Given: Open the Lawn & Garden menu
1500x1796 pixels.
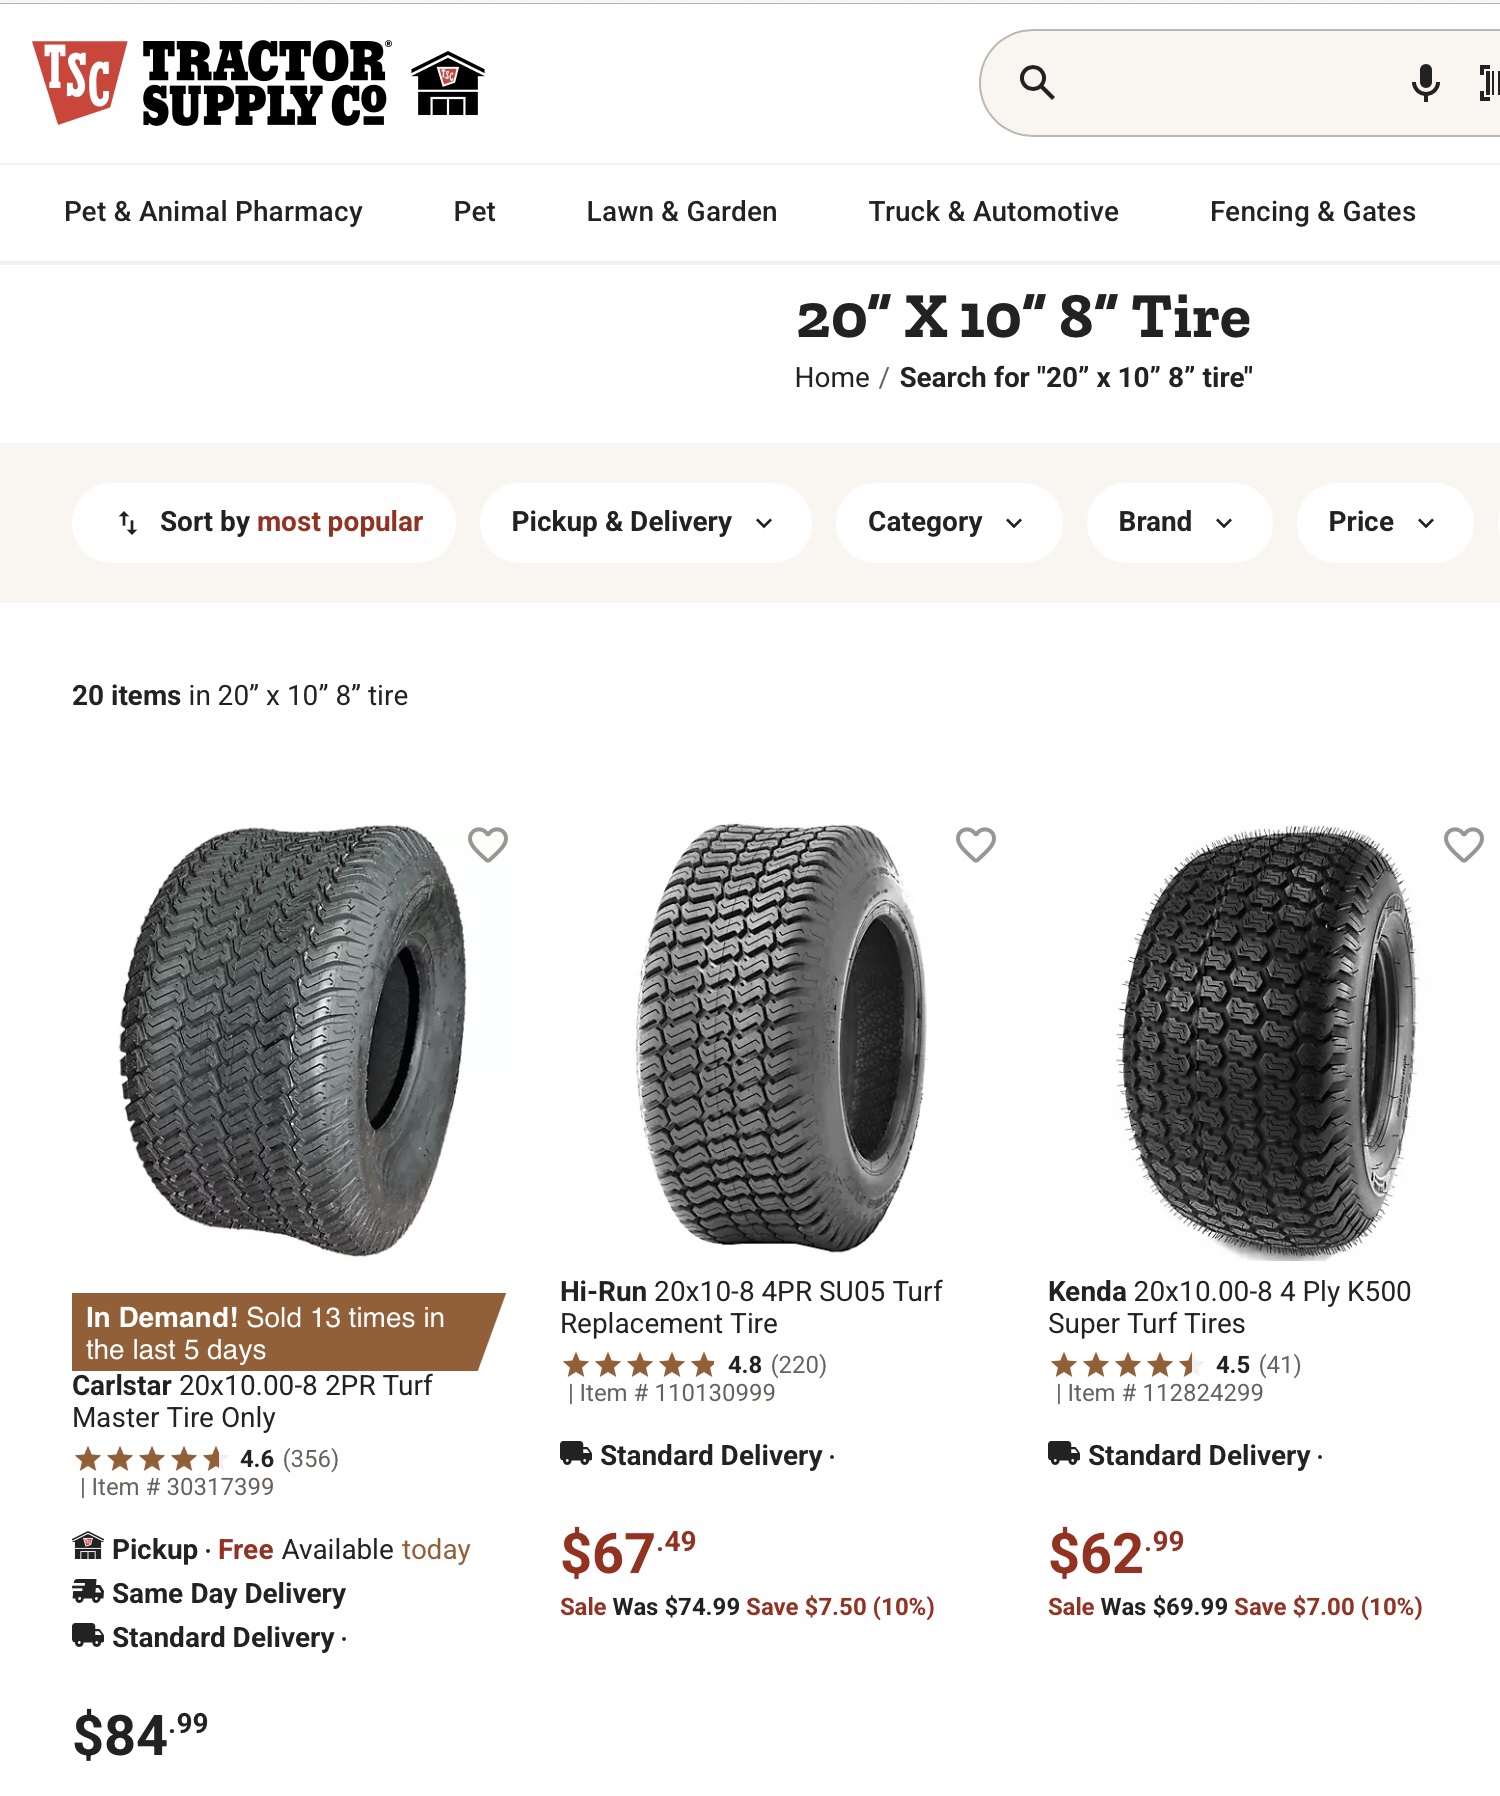Looking at the screenshot, I should [681, 212].
